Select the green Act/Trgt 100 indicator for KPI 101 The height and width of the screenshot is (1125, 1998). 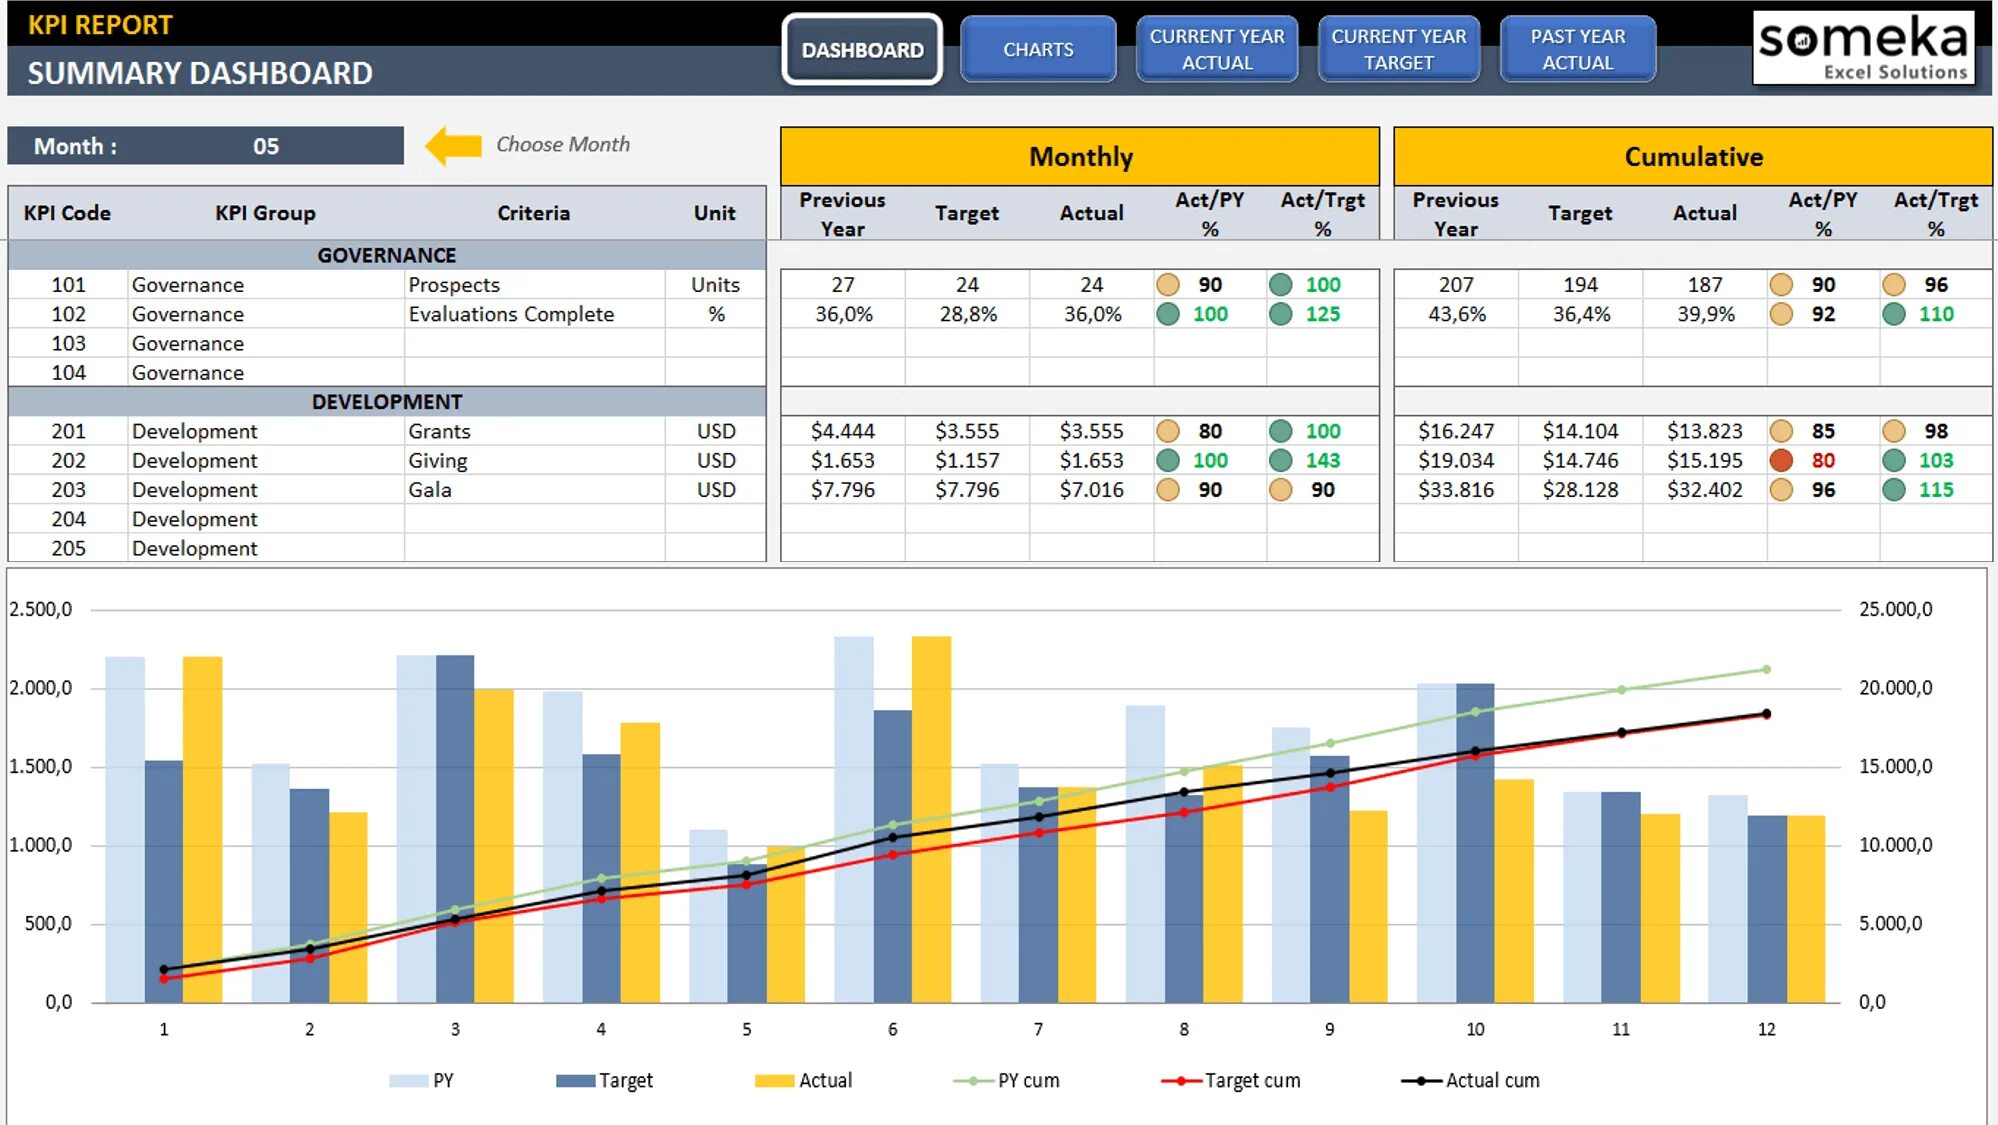point(1315,284)
